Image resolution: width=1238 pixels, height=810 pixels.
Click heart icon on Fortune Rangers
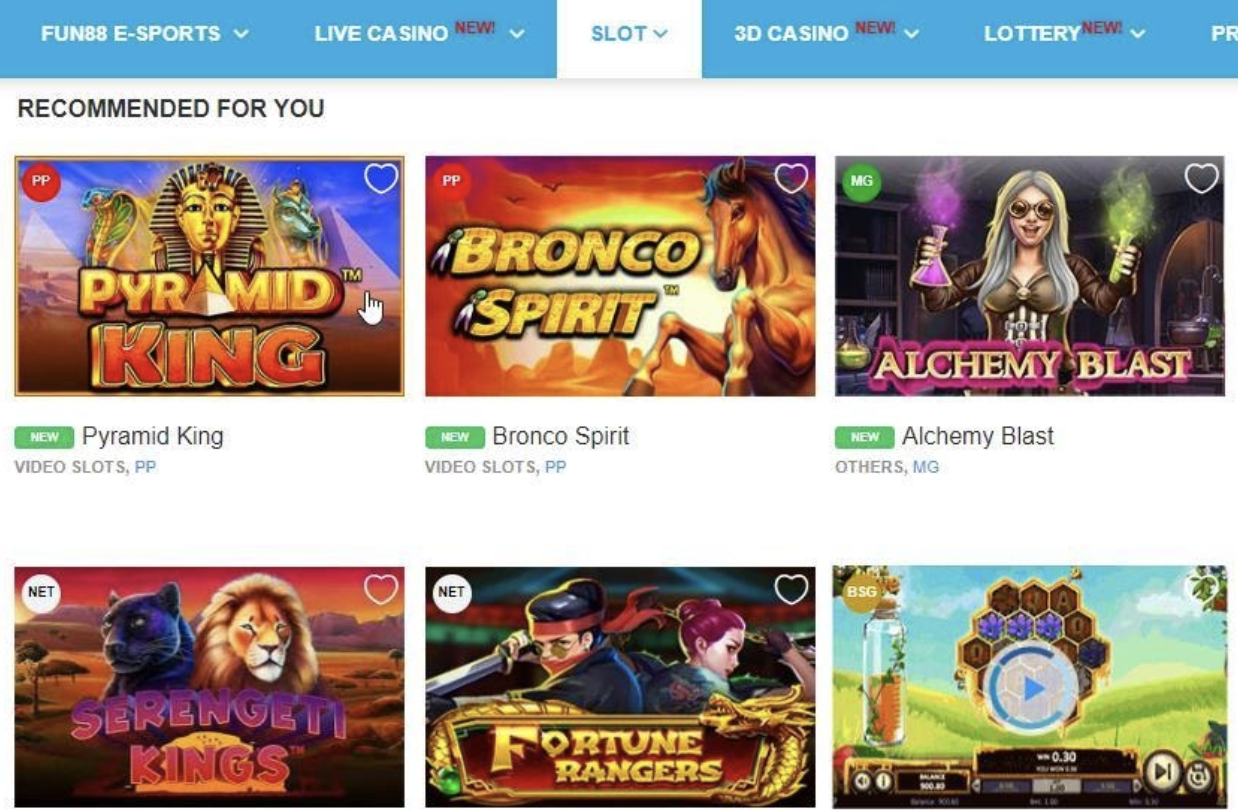tap(791, 590)
